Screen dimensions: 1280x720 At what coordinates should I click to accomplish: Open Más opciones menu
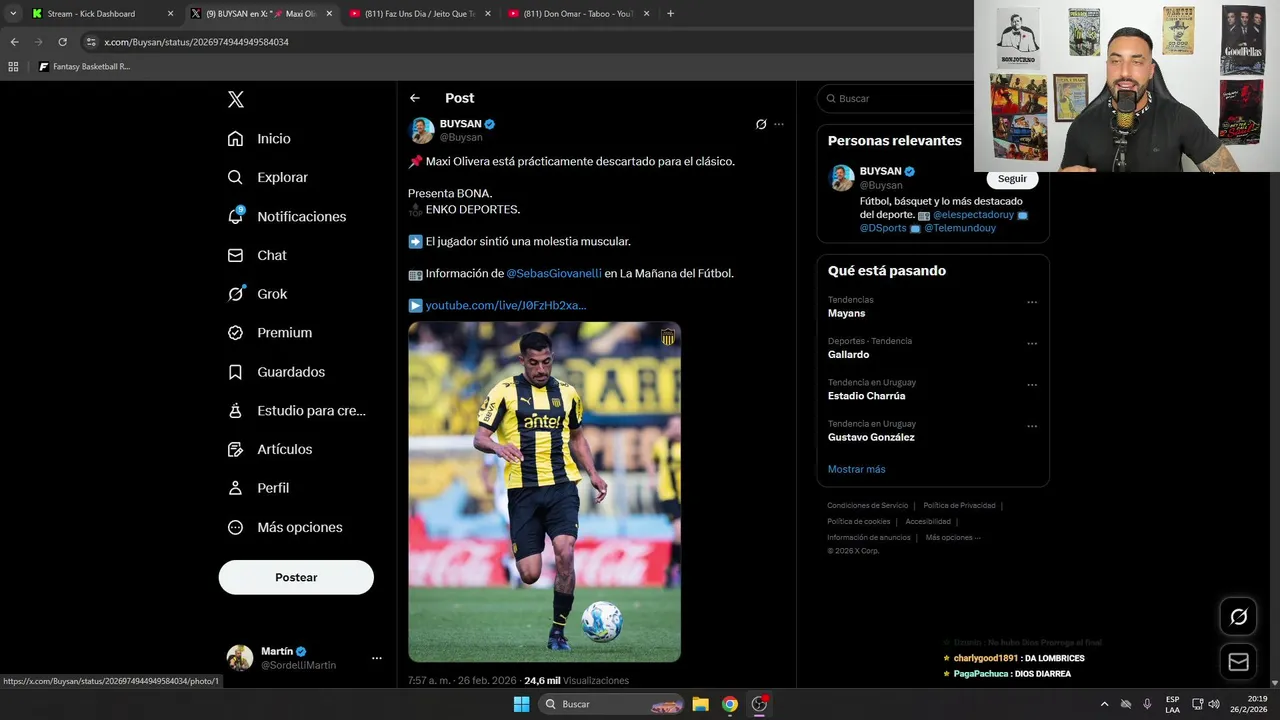285,527
